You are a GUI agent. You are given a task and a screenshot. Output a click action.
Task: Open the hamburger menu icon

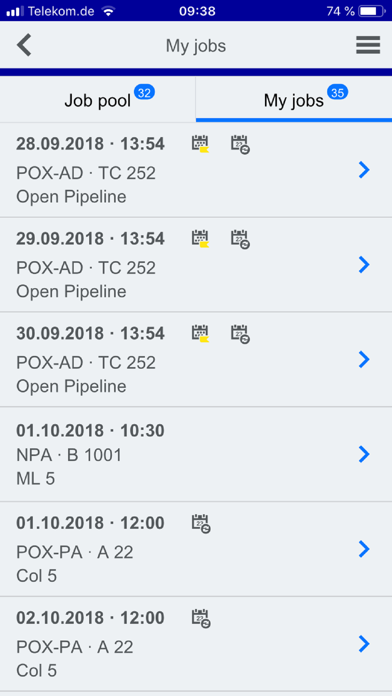tap(368, 45)
